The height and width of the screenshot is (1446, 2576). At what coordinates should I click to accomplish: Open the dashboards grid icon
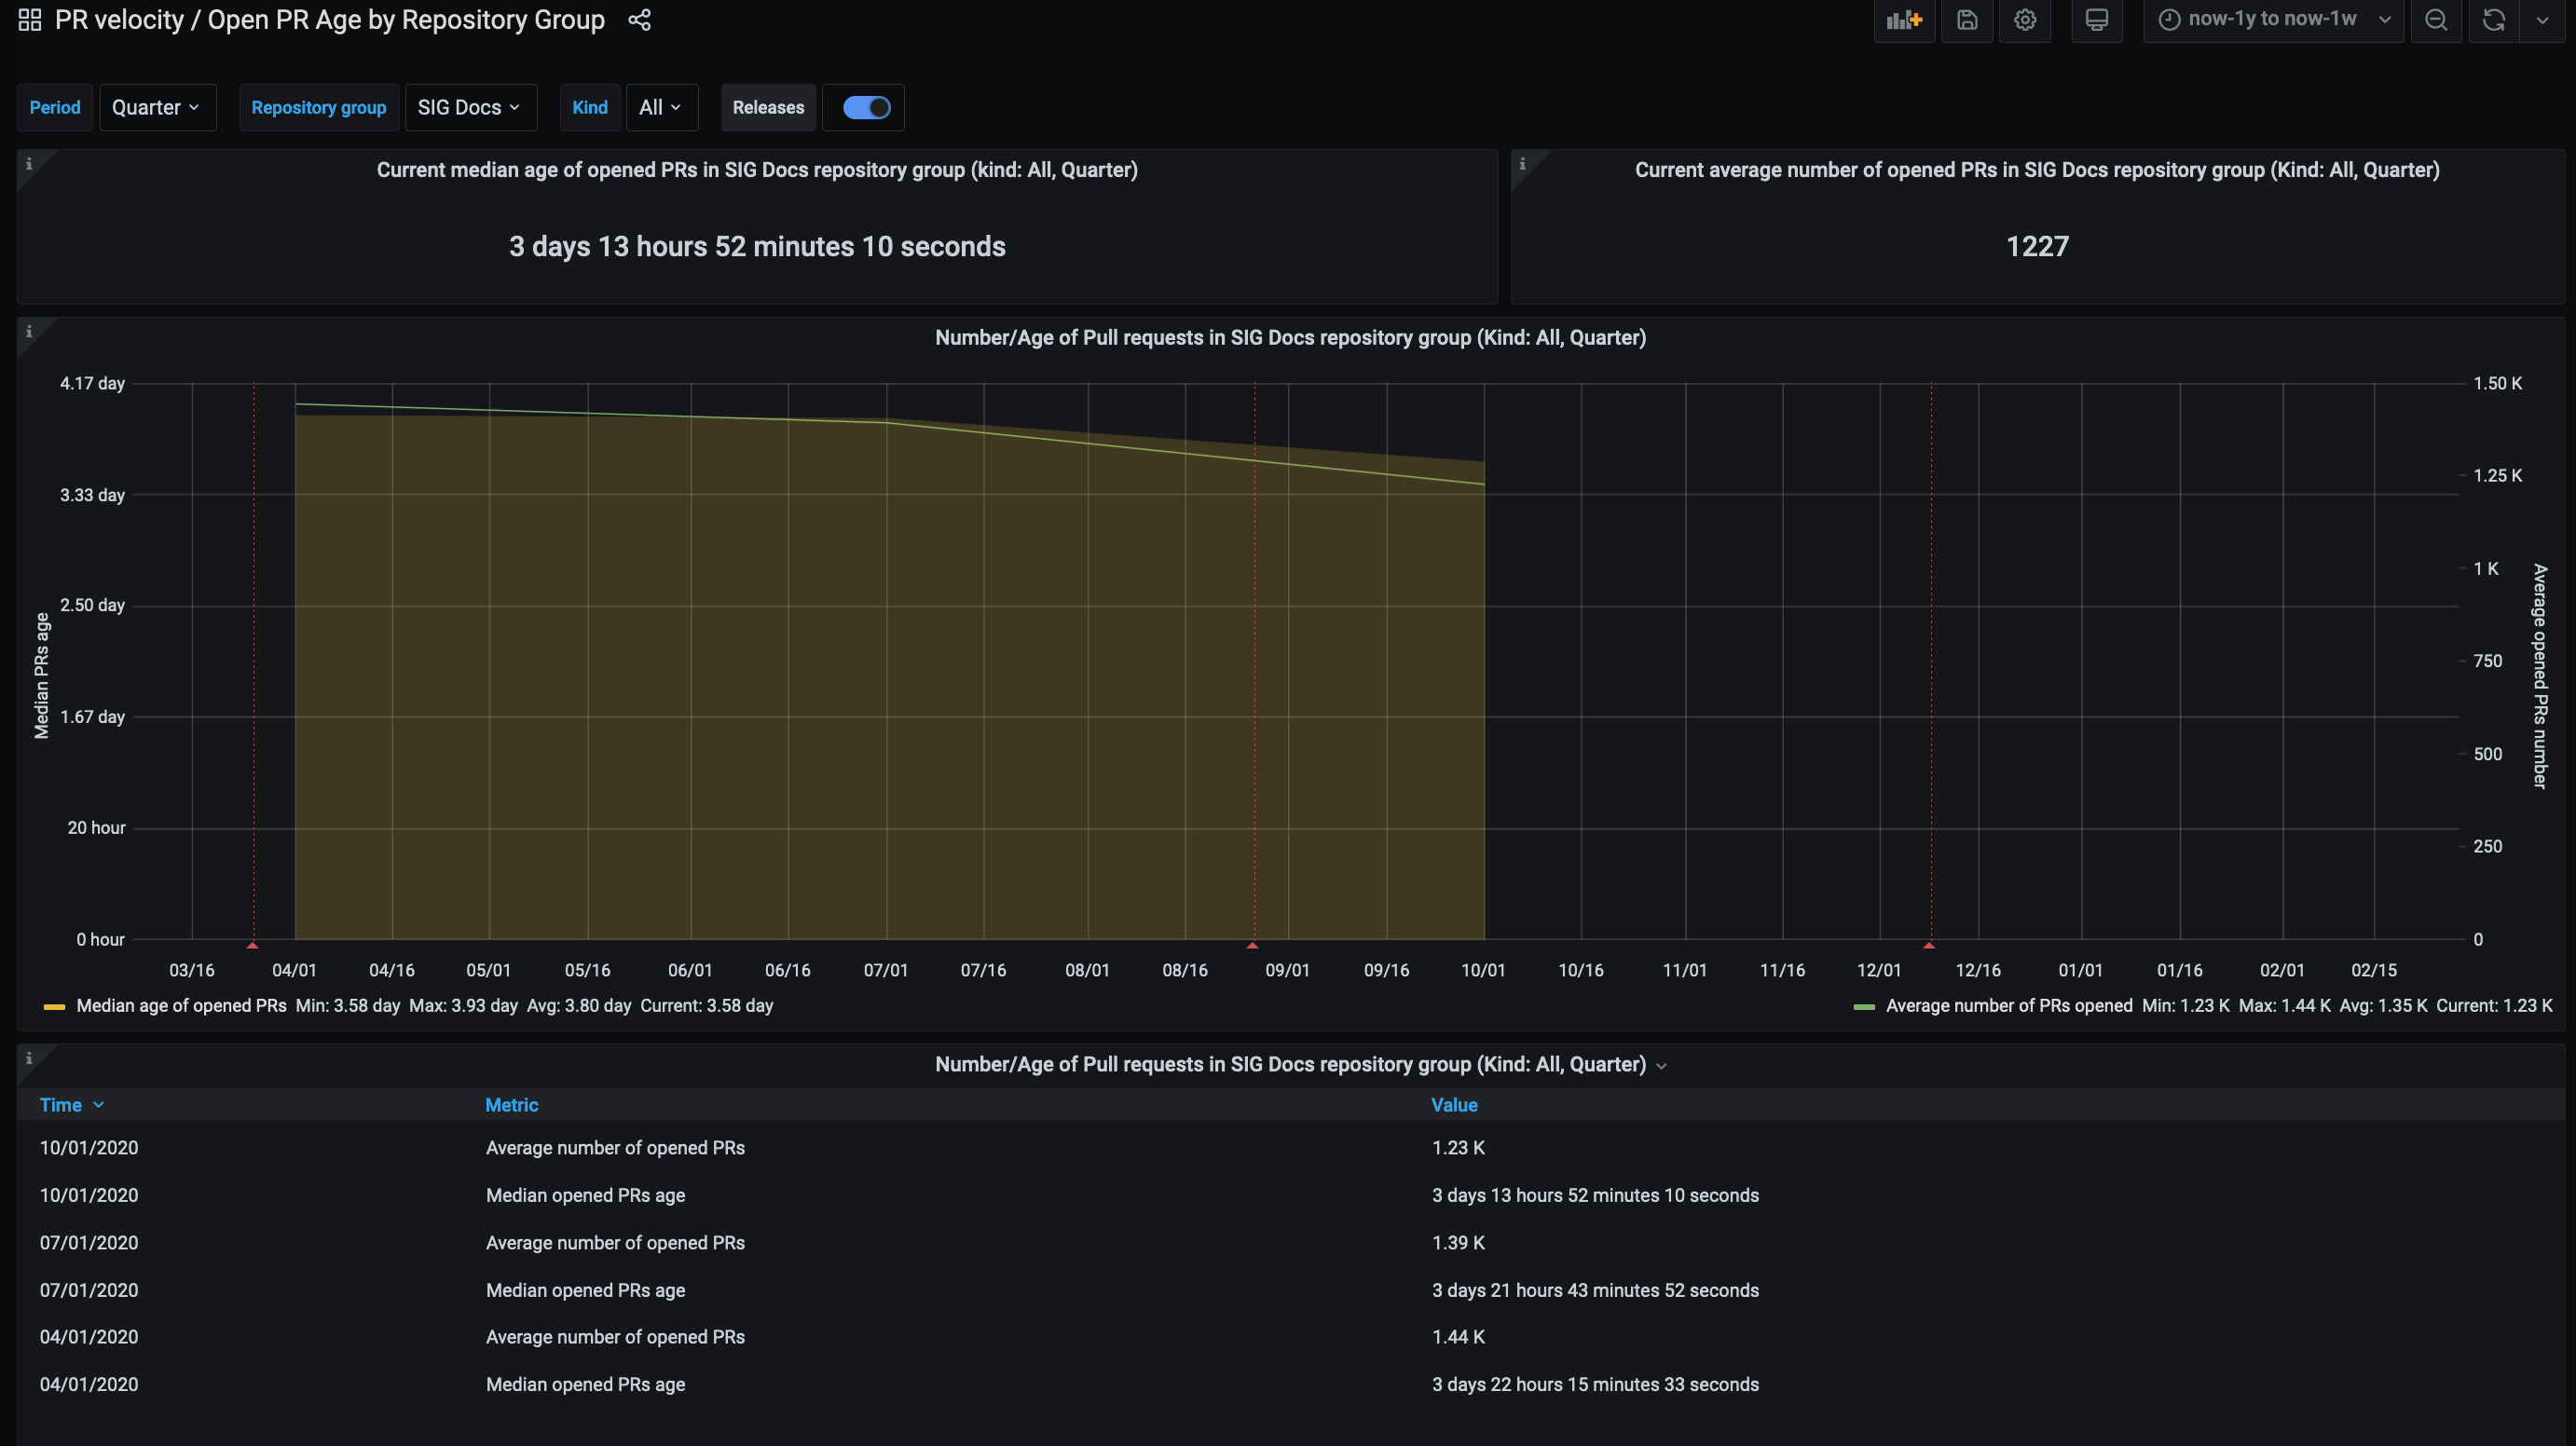pos(30,20)
